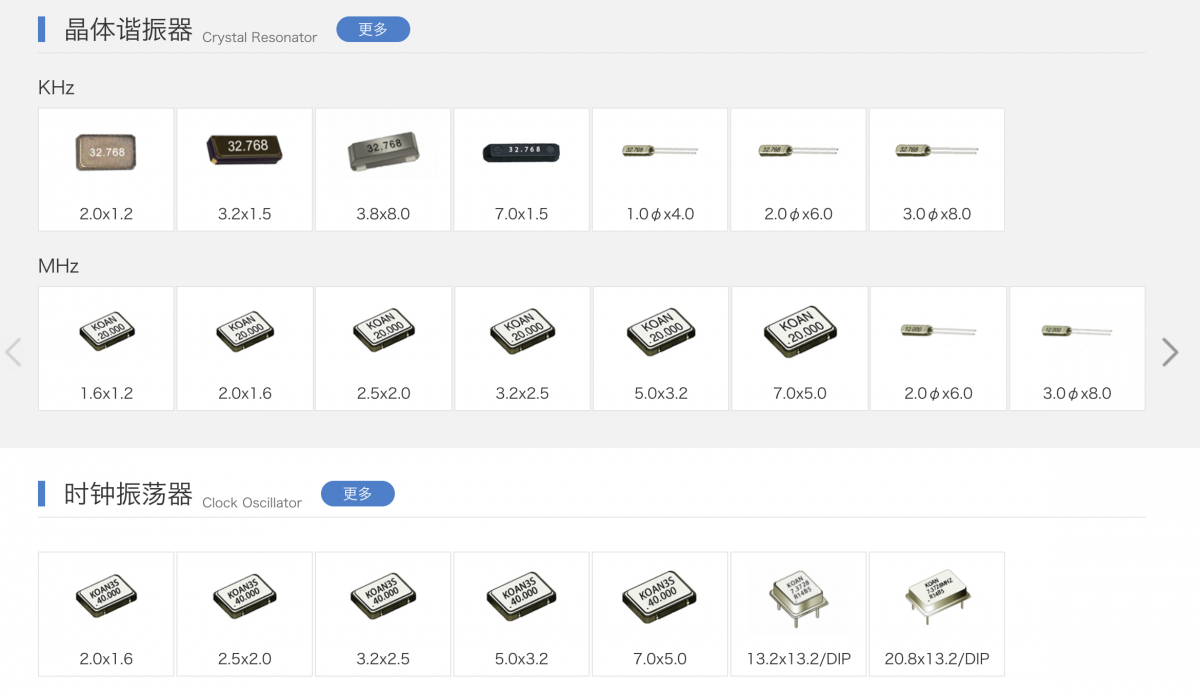Select the 20.8x13.2/DIP oscillator
The width and height of the screenshot is (1200, 692).
pos(937,613)
